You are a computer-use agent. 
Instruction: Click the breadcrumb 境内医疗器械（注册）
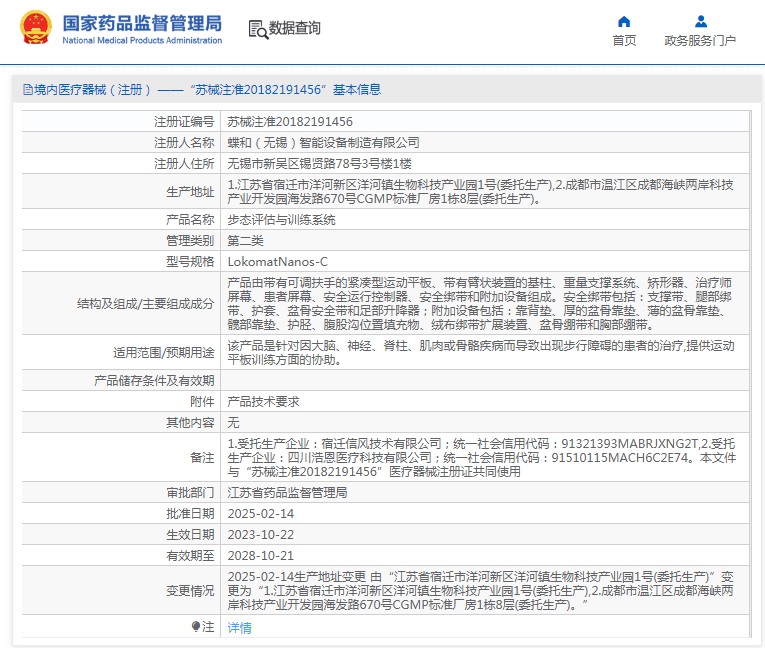coord(92,90)
